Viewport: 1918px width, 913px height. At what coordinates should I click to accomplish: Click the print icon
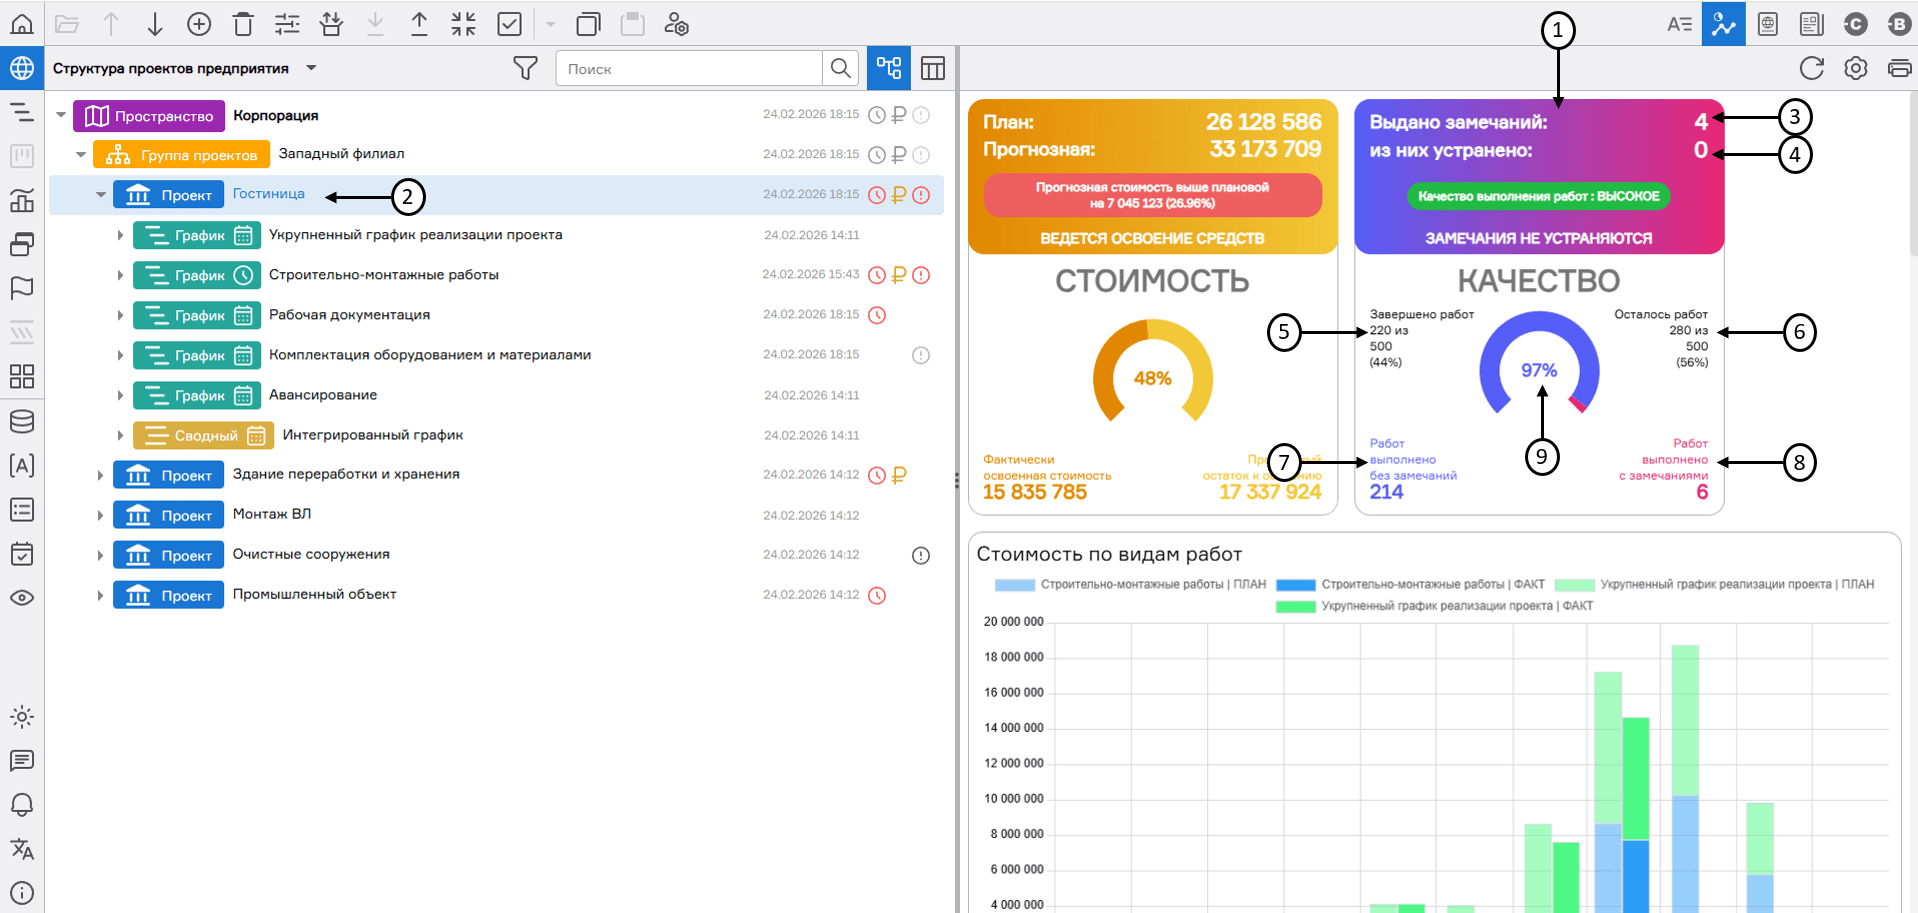click(1898, 68)
